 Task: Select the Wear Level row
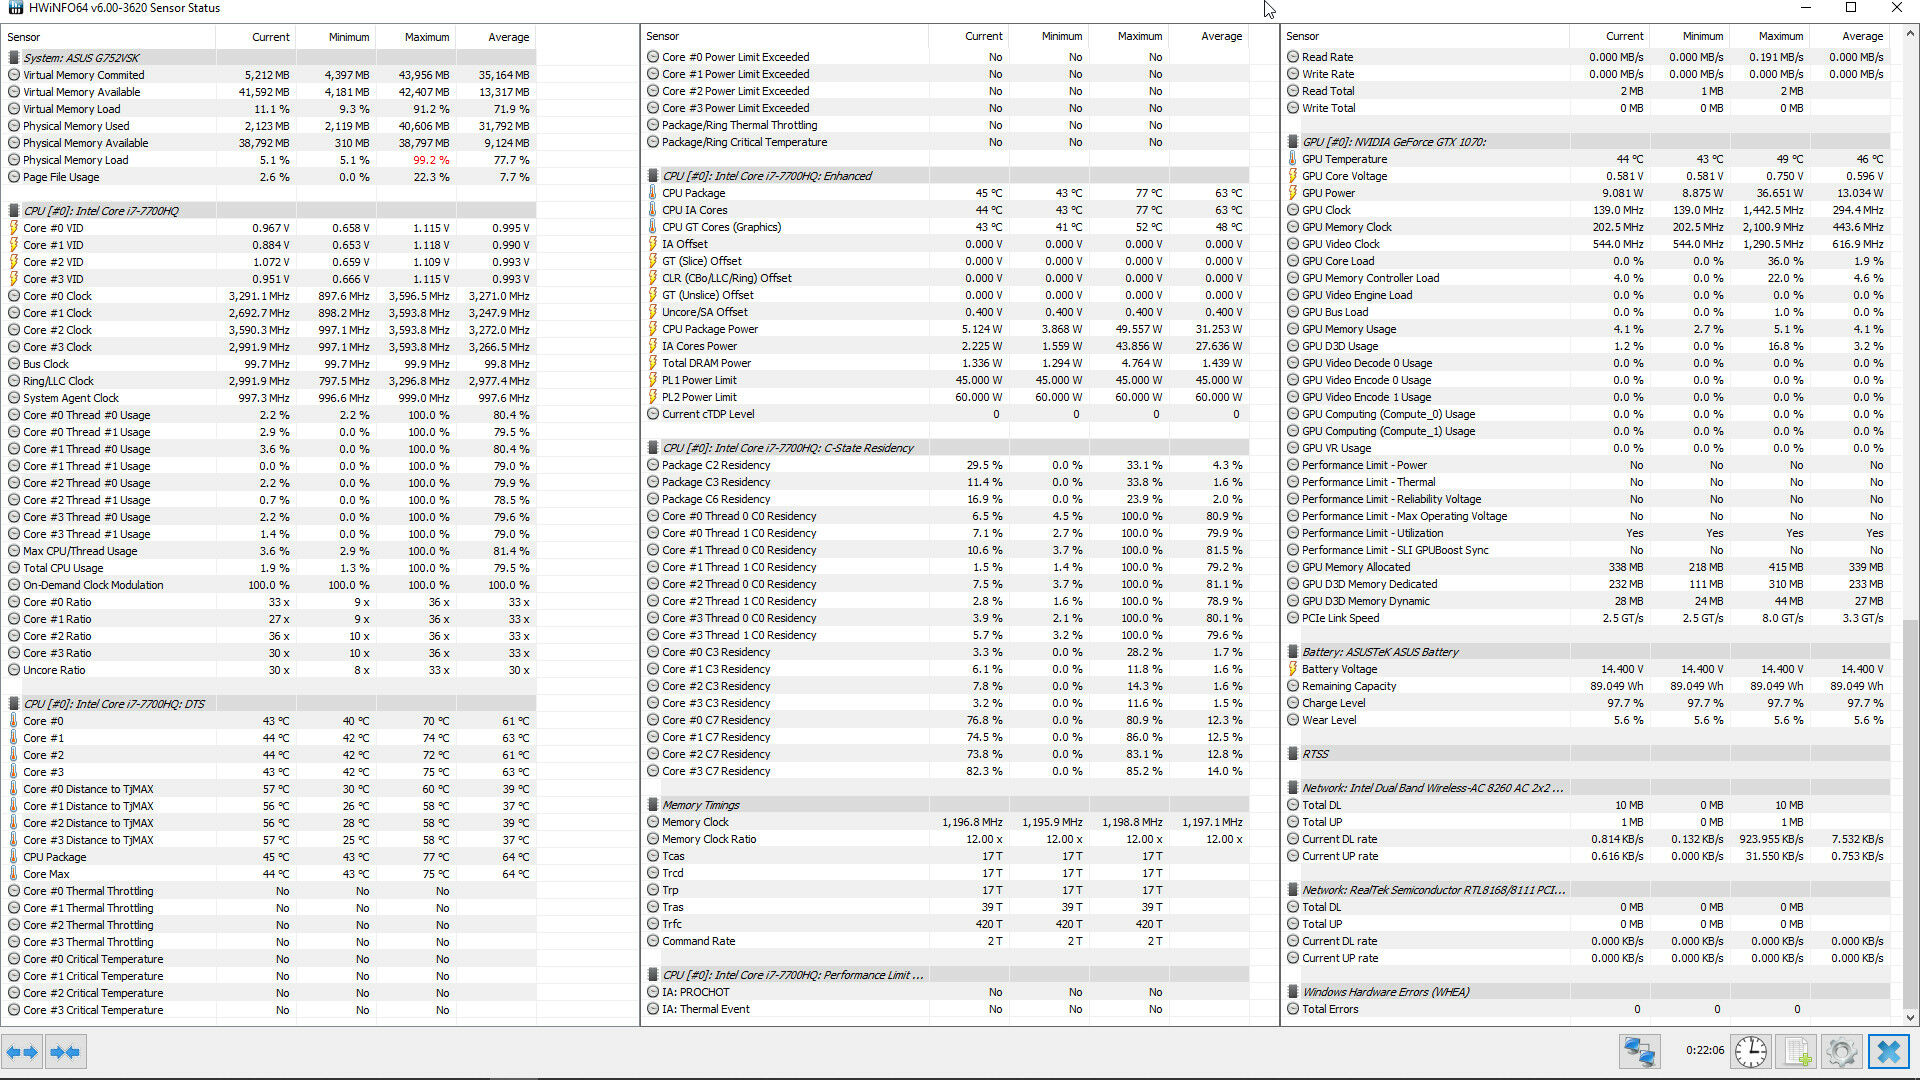coord(1588,720)
